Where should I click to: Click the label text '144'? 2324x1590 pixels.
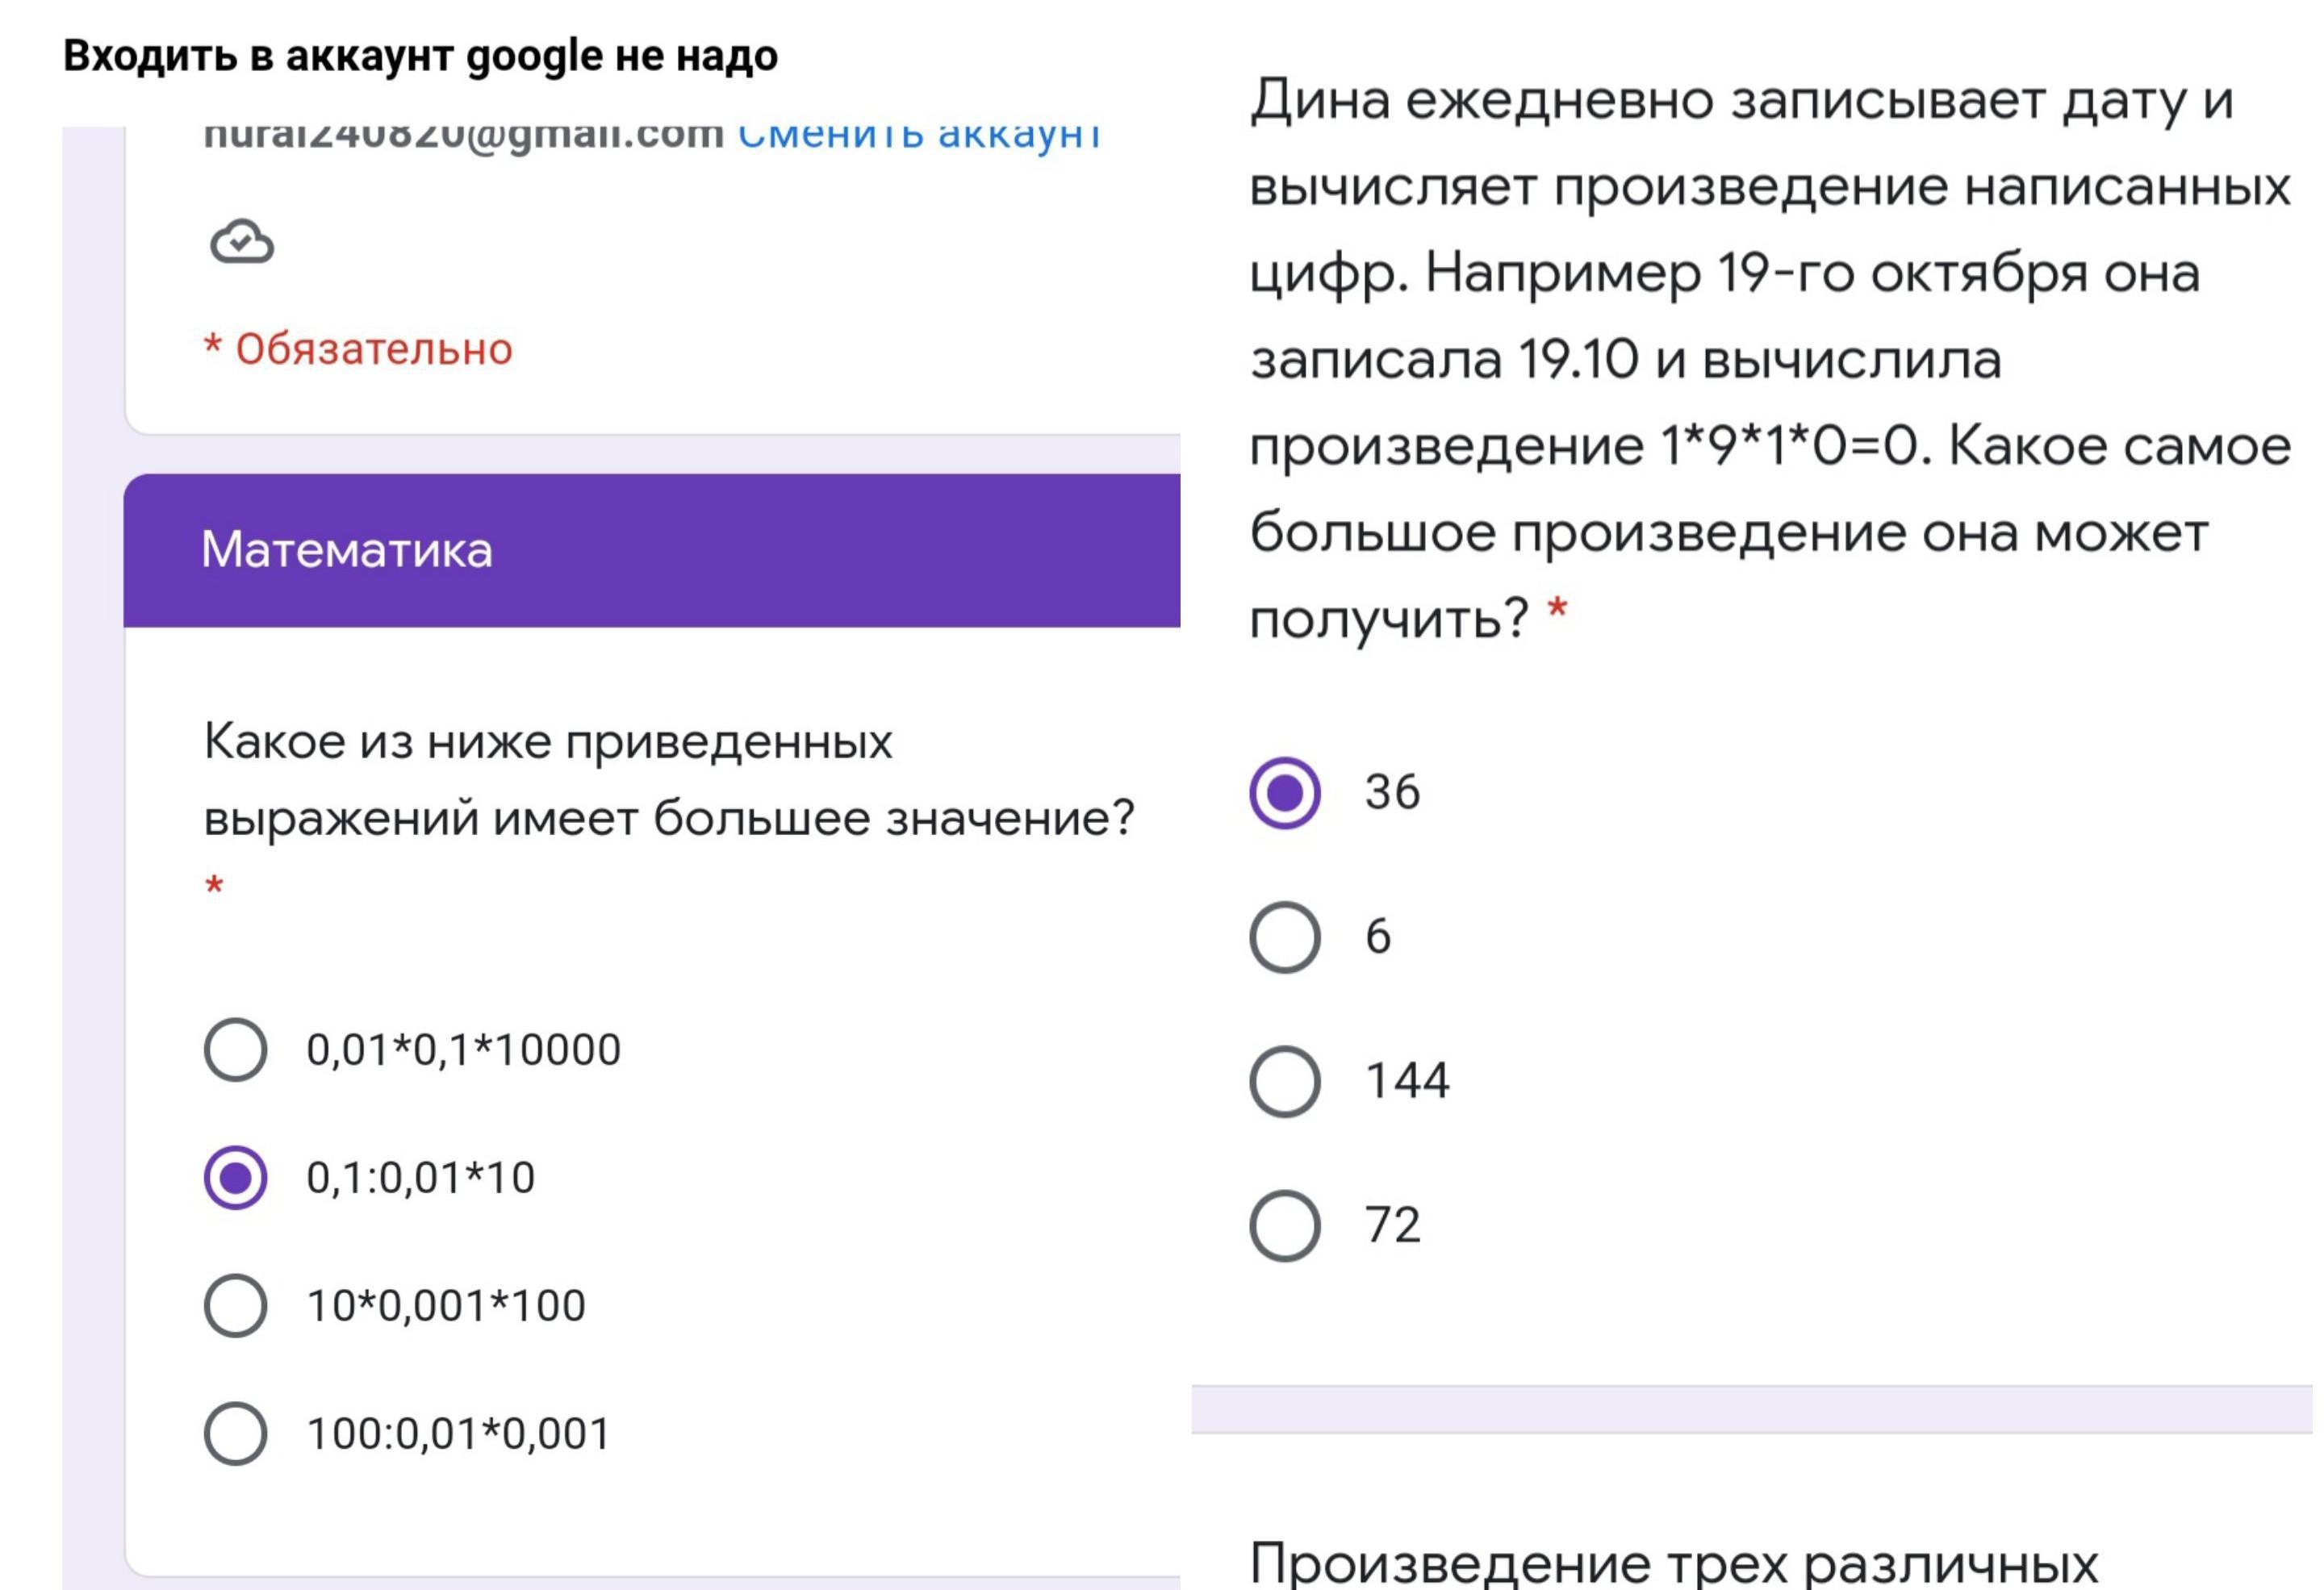pyautogui.click(x=1407, y=1081)
